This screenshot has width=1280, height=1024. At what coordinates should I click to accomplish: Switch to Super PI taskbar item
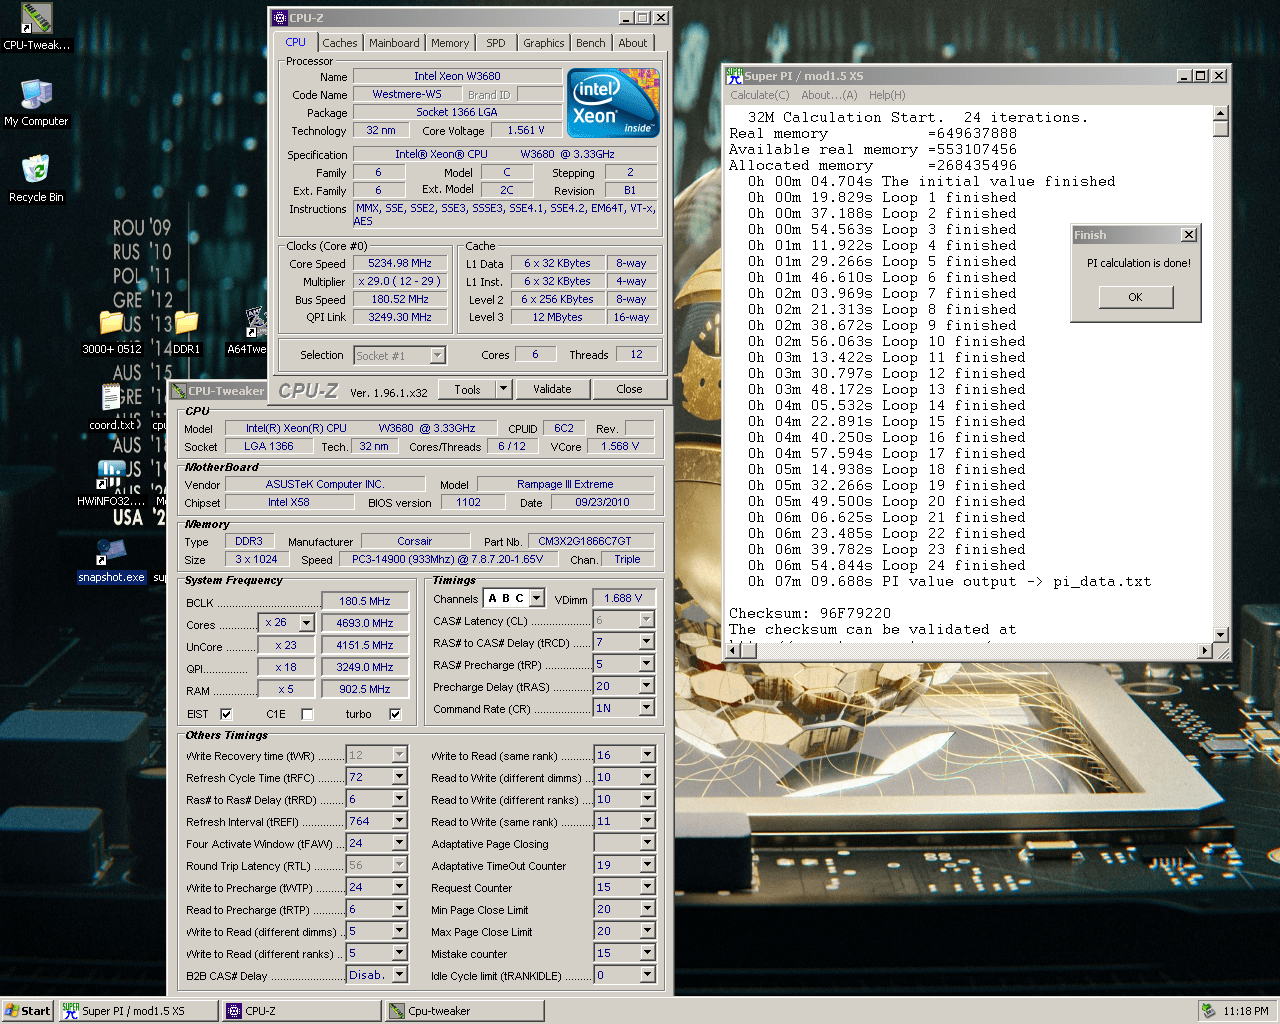[x=138, y=1011]
